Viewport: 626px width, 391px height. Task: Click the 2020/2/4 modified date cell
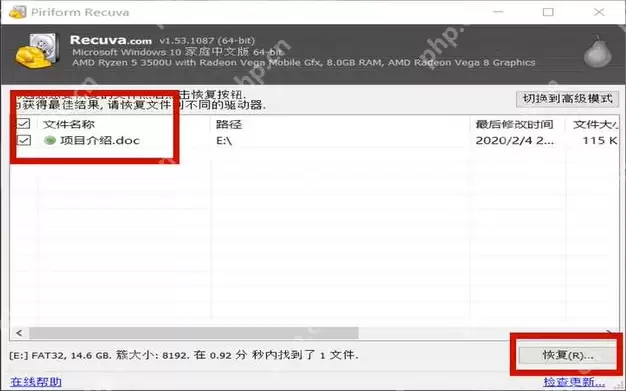click(515, 141)
